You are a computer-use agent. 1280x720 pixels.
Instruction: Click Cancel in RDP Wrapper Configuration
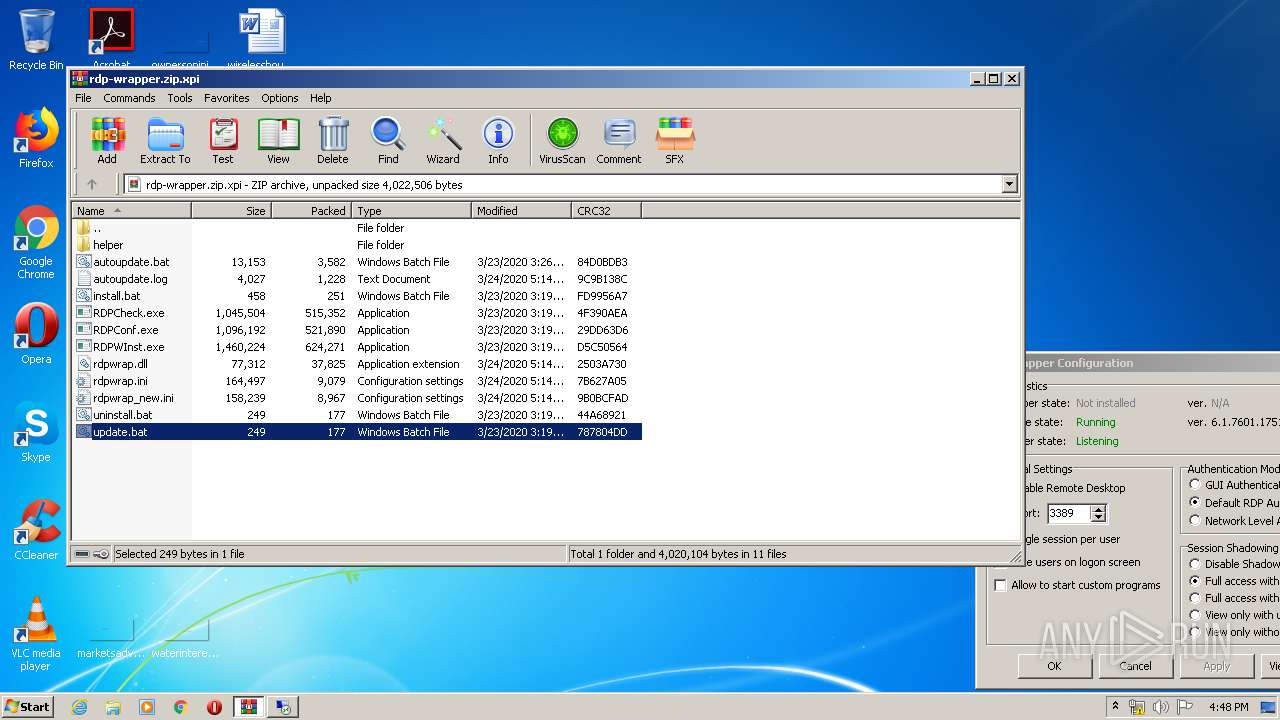[x=1135, y=666]
